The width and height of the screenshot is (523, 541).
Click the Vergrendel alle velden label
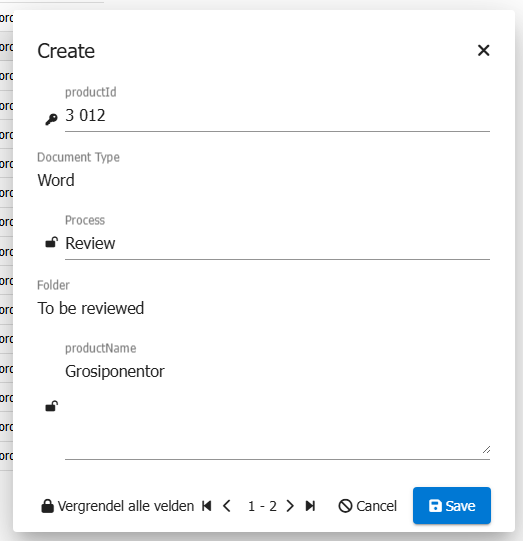(x=126, y=506)
